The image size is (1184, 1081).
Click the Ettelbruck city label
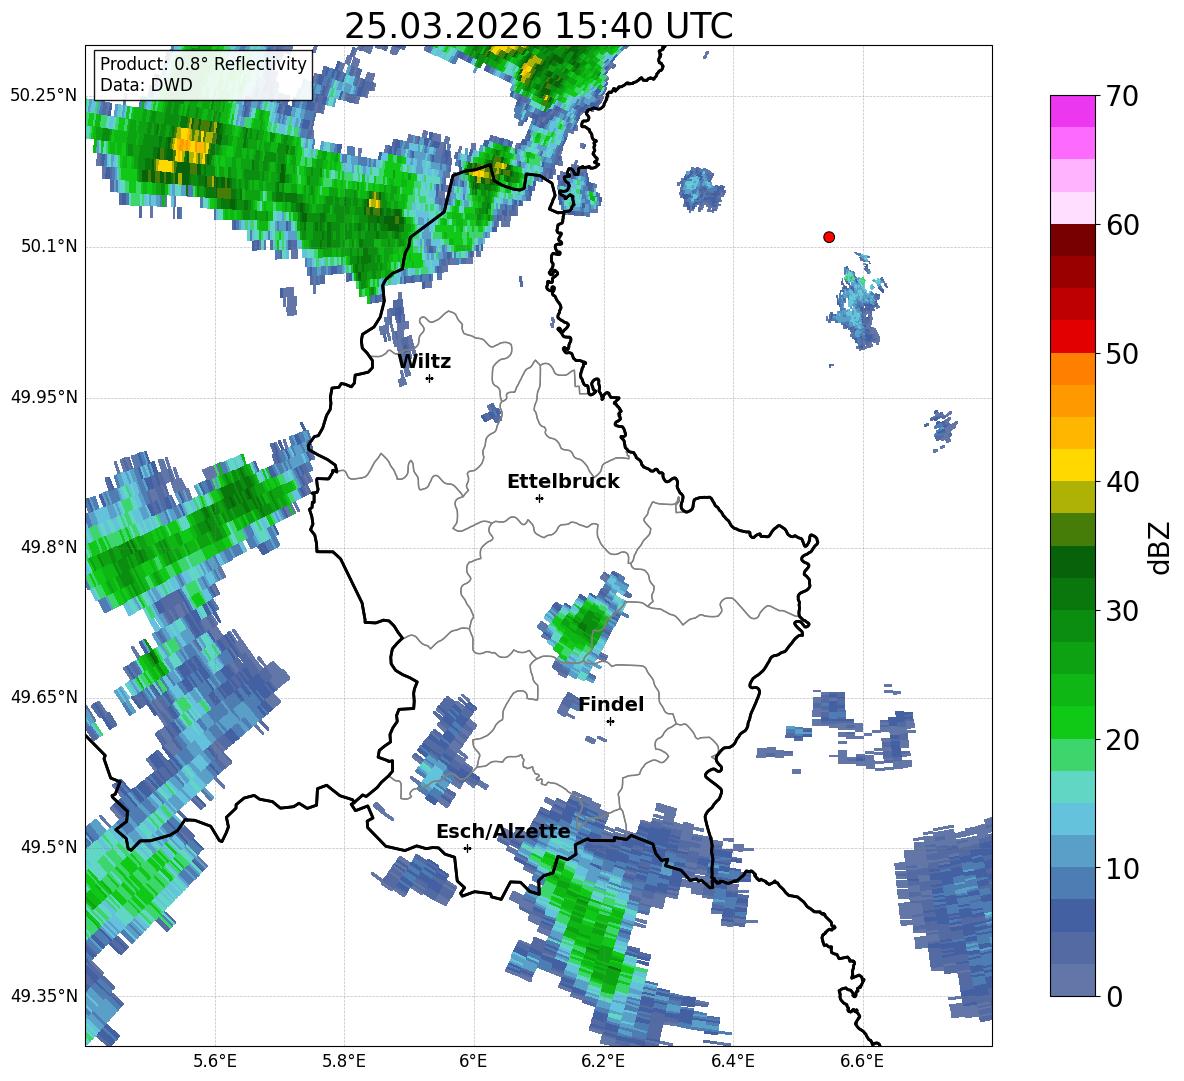point(563,482)
